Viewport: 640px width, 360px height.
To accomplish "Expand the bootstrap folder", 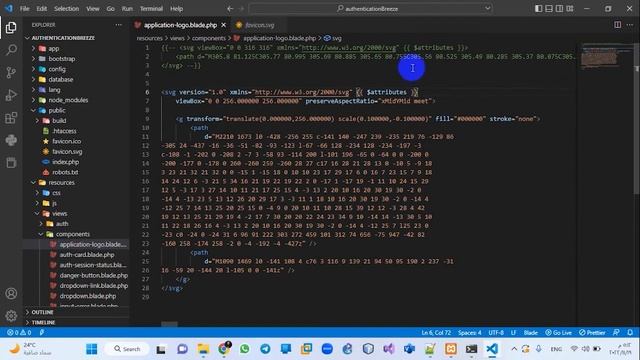I will (x=61, y=59).
